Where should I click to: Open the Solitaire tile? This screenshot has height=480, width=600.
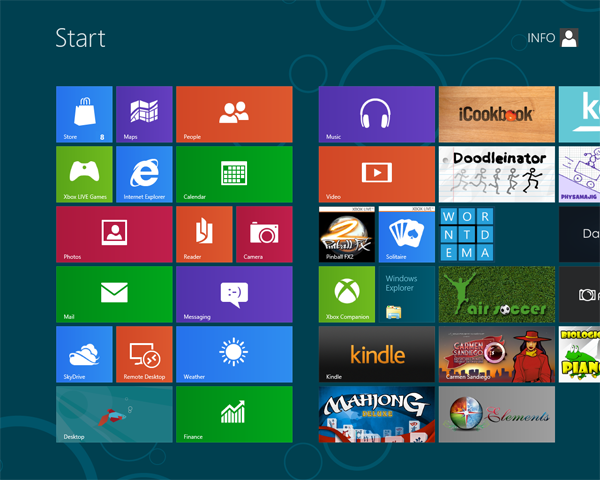pyautogui.click(x=407, y=234)
